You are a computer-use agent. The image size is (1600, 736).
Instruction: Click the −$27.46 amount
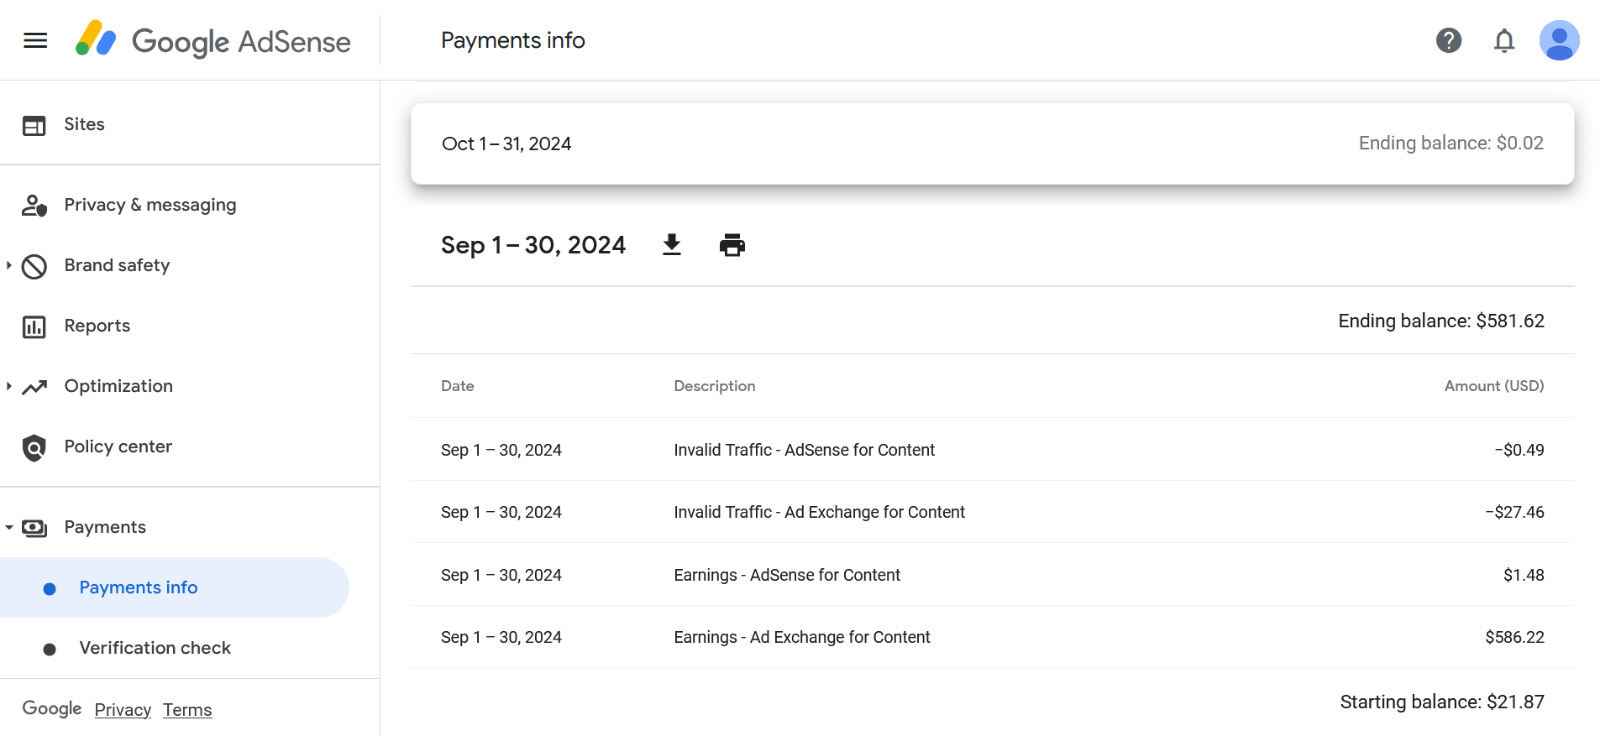tap(1515, 512)
